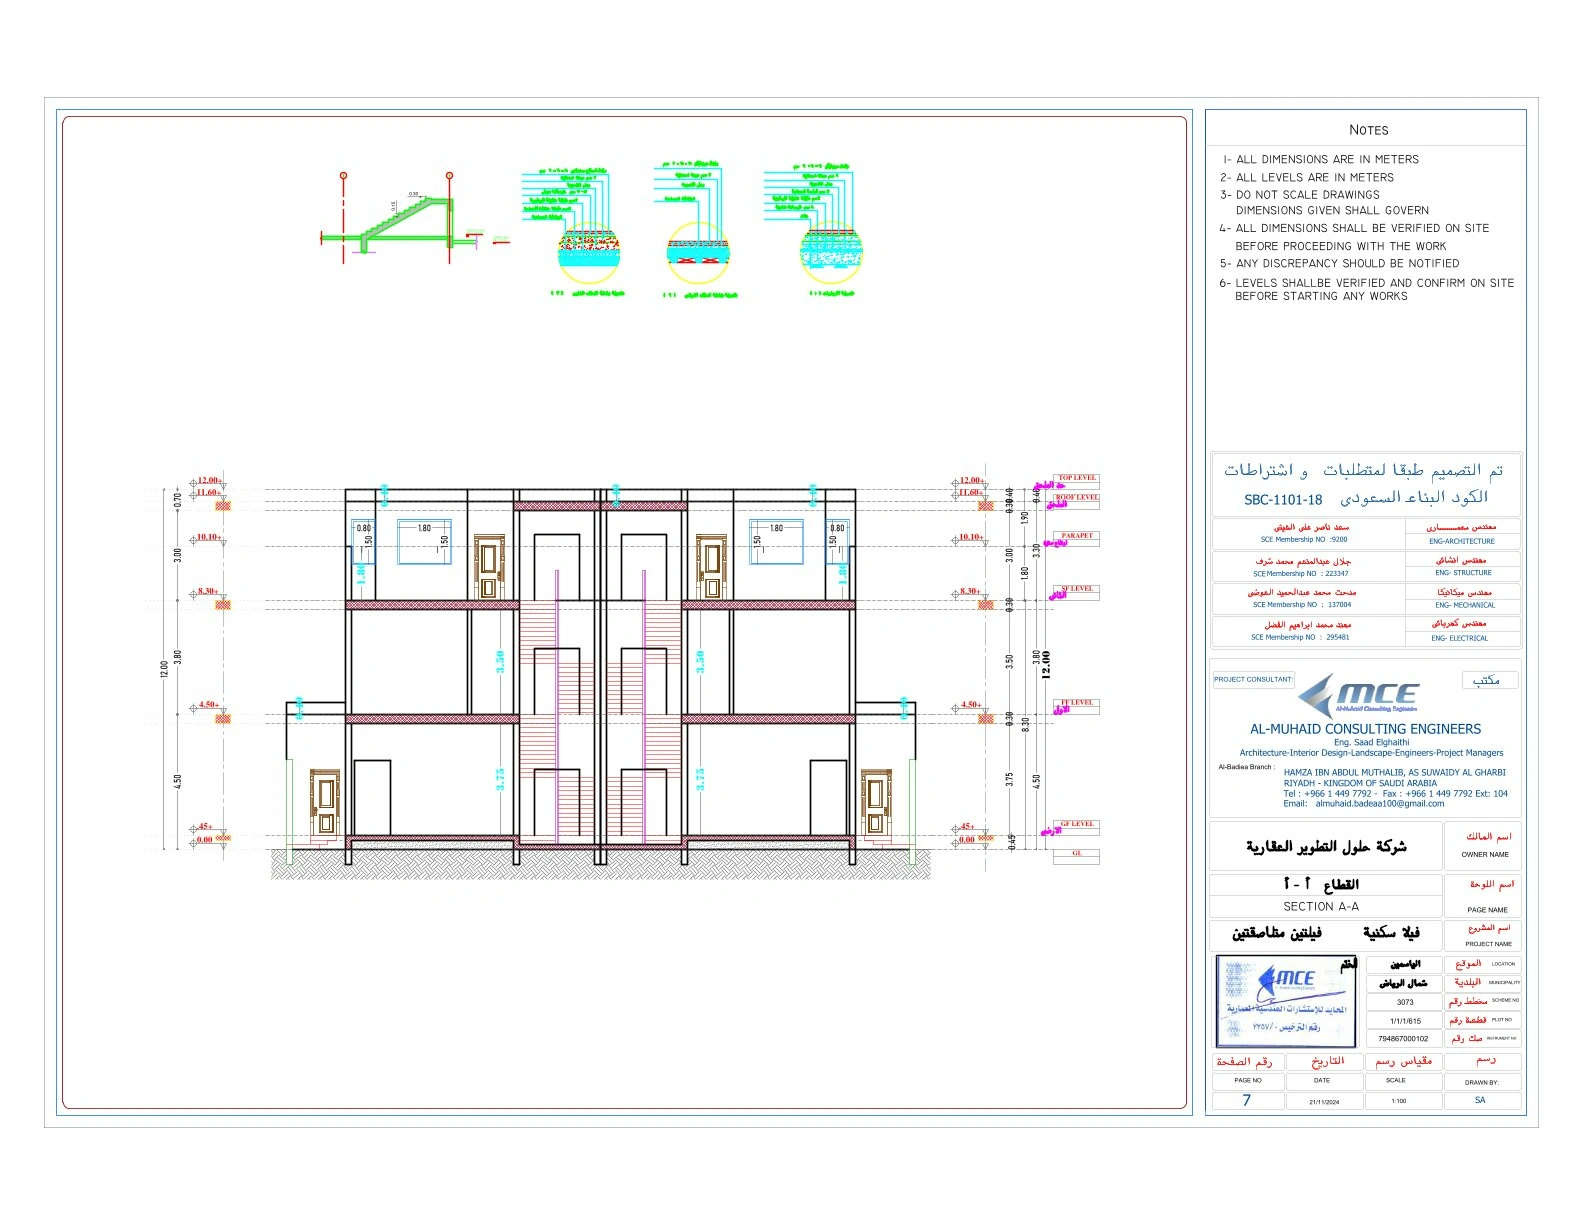
Task: Click the TOP LEVEL label box
Action: (x=1077, y=478)
